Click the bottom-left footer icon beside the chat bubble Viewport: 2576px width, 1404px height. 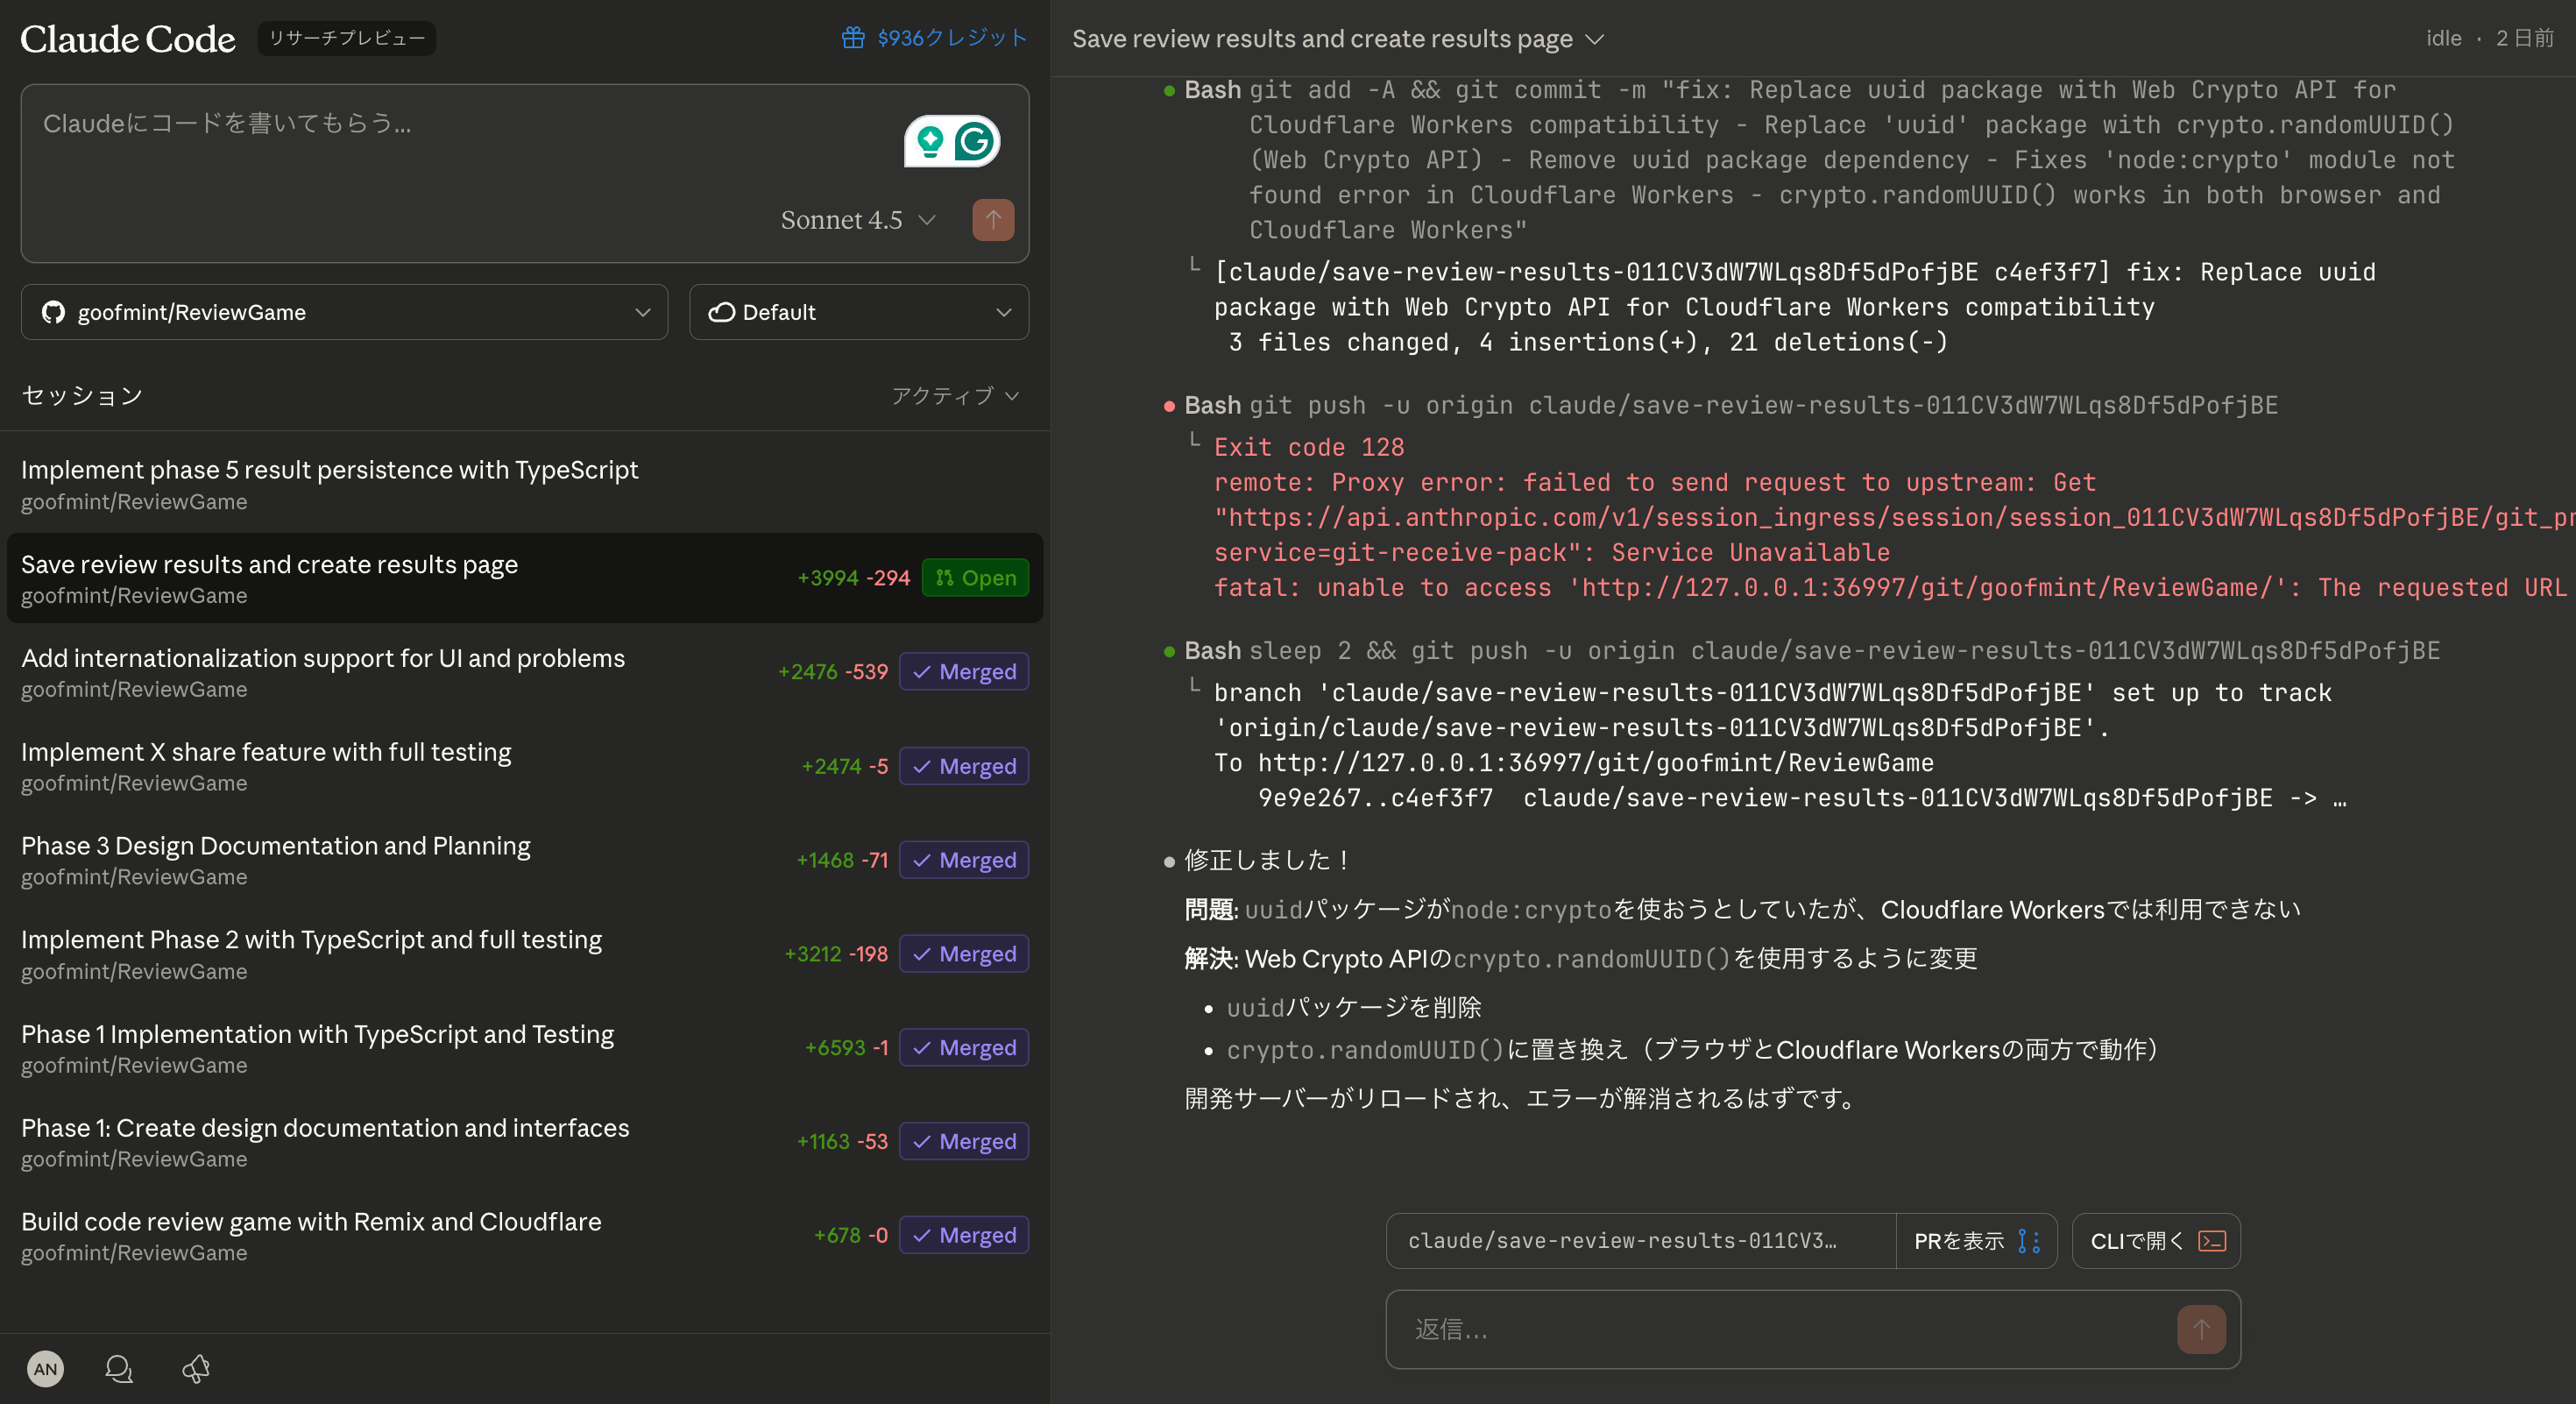pyautogui.click(x=196, y=1368)
